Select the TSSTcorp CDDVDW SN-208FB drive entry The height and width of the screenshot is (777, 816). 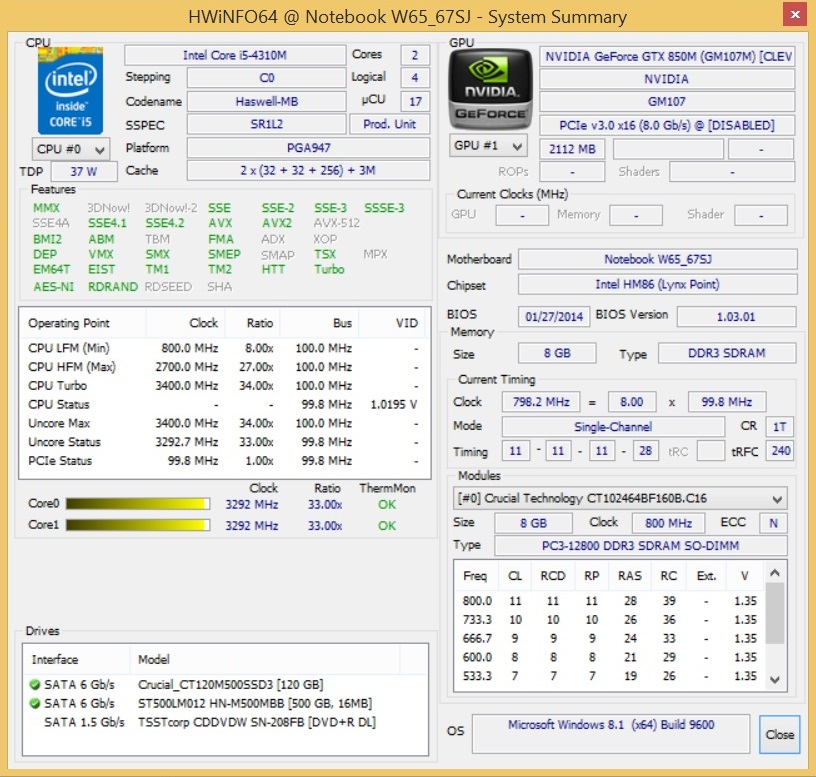(x=225, y=722)
